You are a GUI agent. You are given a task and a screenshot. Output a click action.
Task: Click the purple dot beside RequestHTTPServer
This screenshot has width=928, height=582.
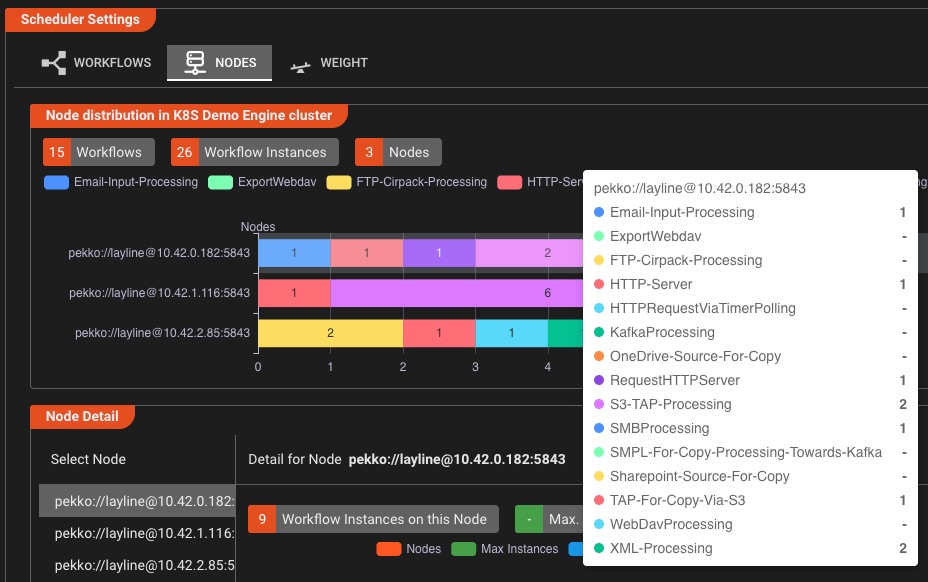598,380
